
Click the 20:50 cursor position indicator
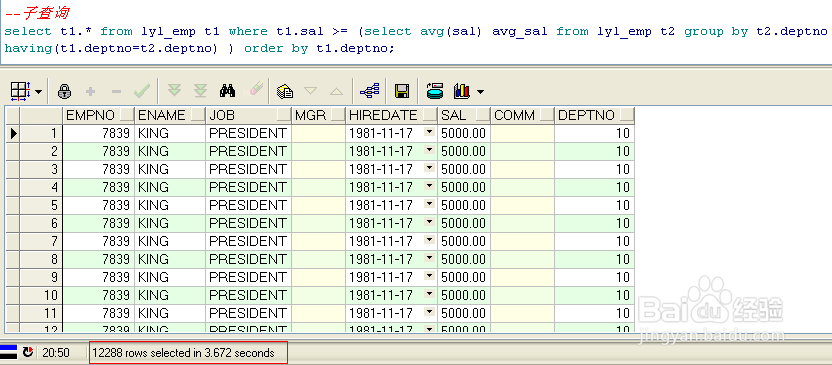coord(56,353)
